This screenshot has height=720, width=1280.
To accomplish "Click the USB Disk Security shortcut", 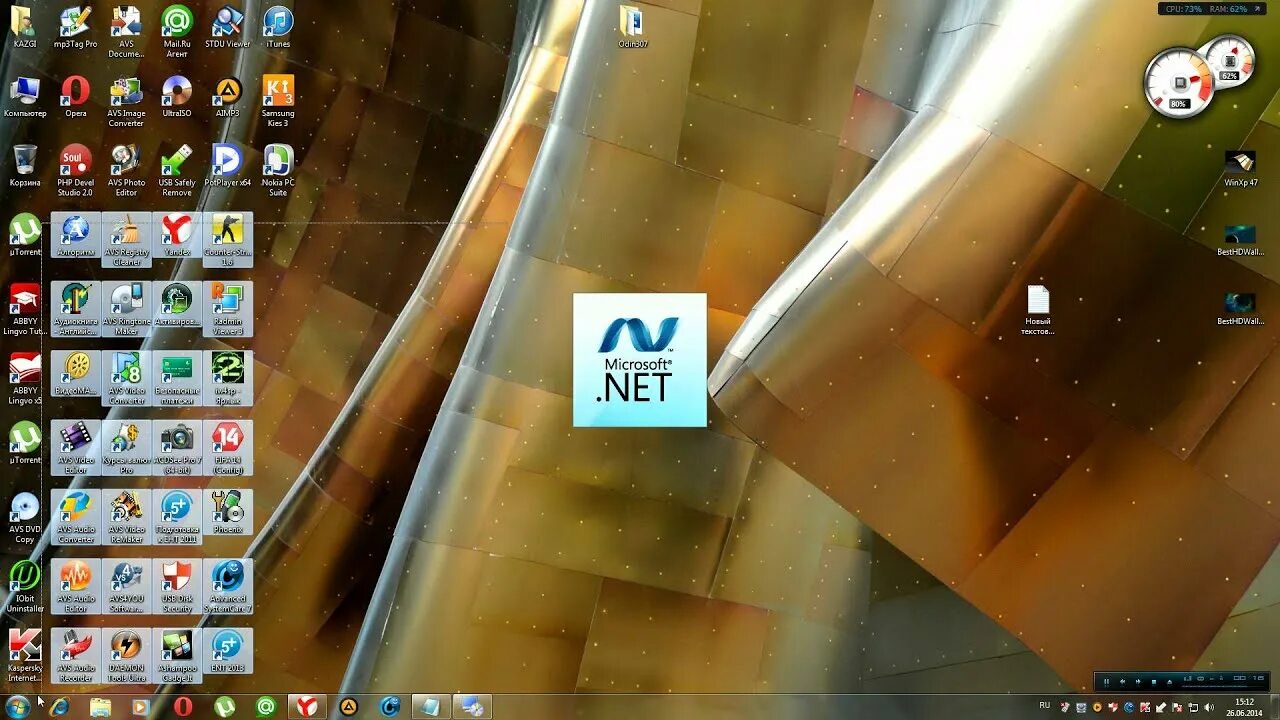I will pos(177,587).
